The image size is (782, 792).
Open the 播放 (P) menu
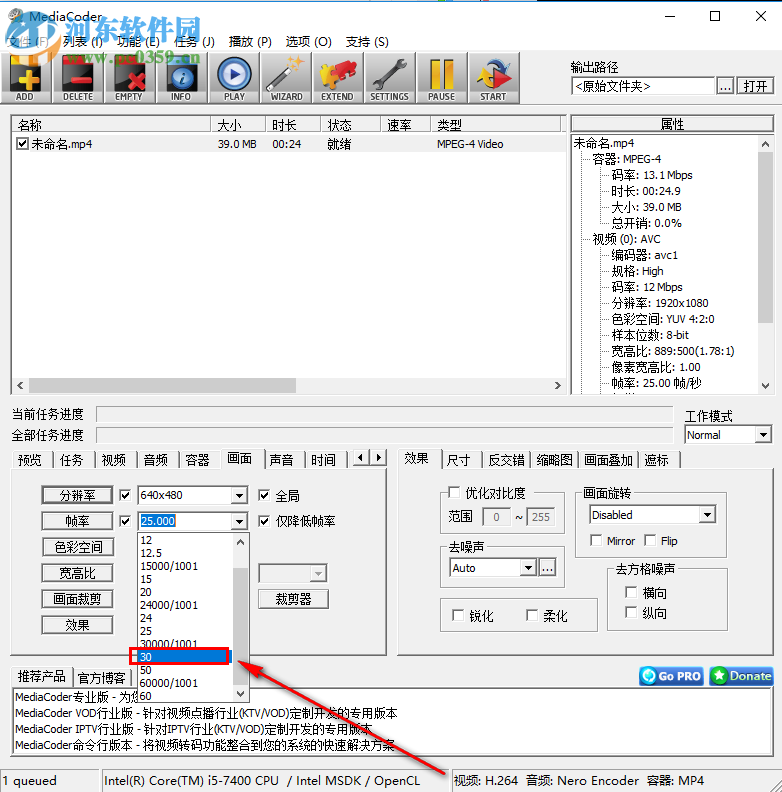click(x=250, y=41)
